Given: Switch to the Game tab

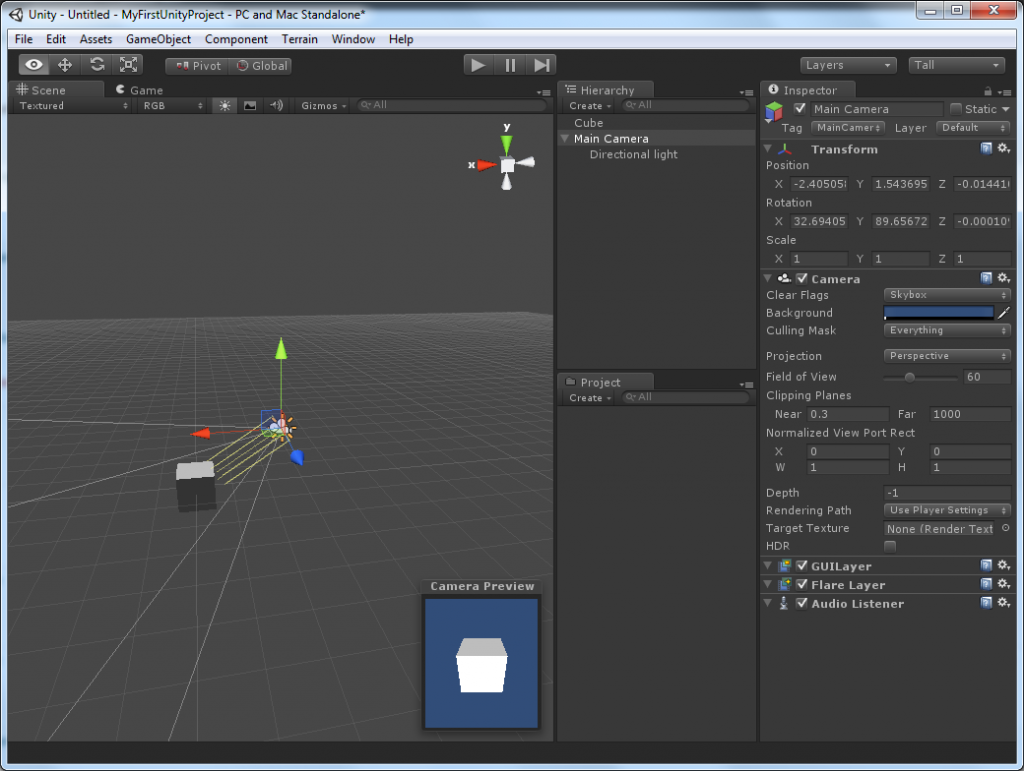Looking at the screenshot, I should point(139,90).
